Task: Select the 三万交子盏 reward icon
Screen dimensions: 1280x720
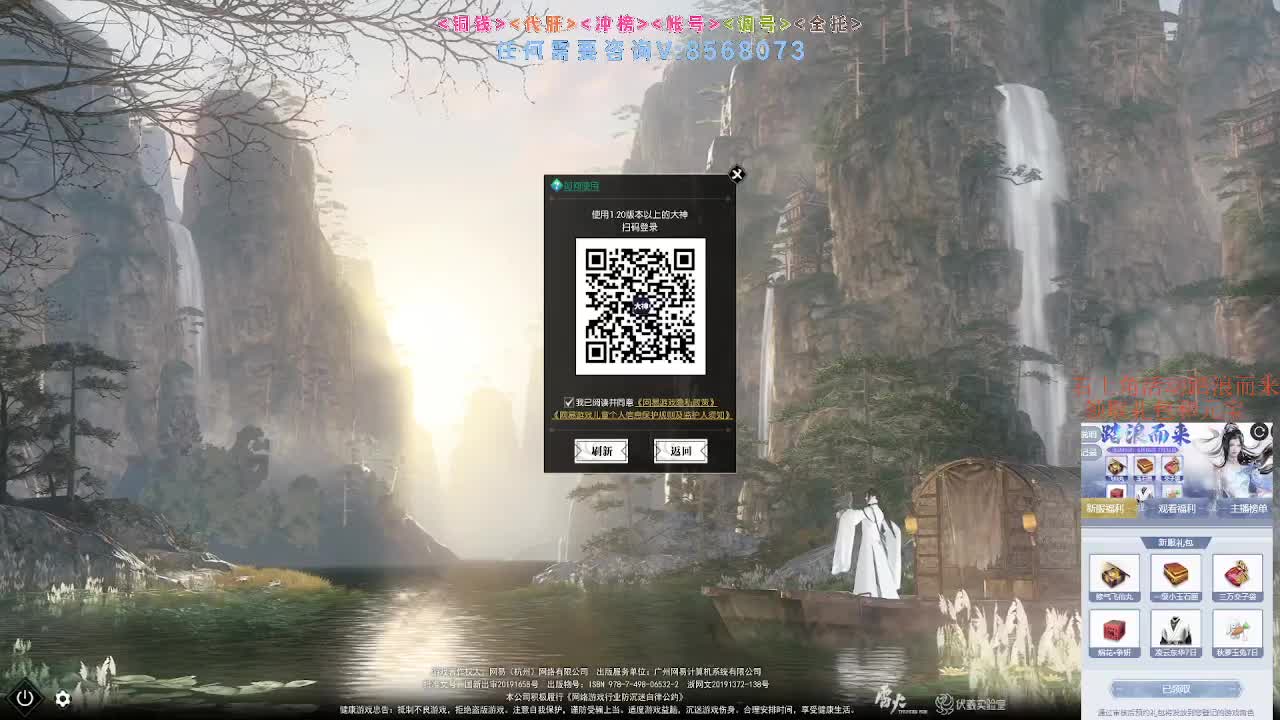Action: (x=1236, y=574)
